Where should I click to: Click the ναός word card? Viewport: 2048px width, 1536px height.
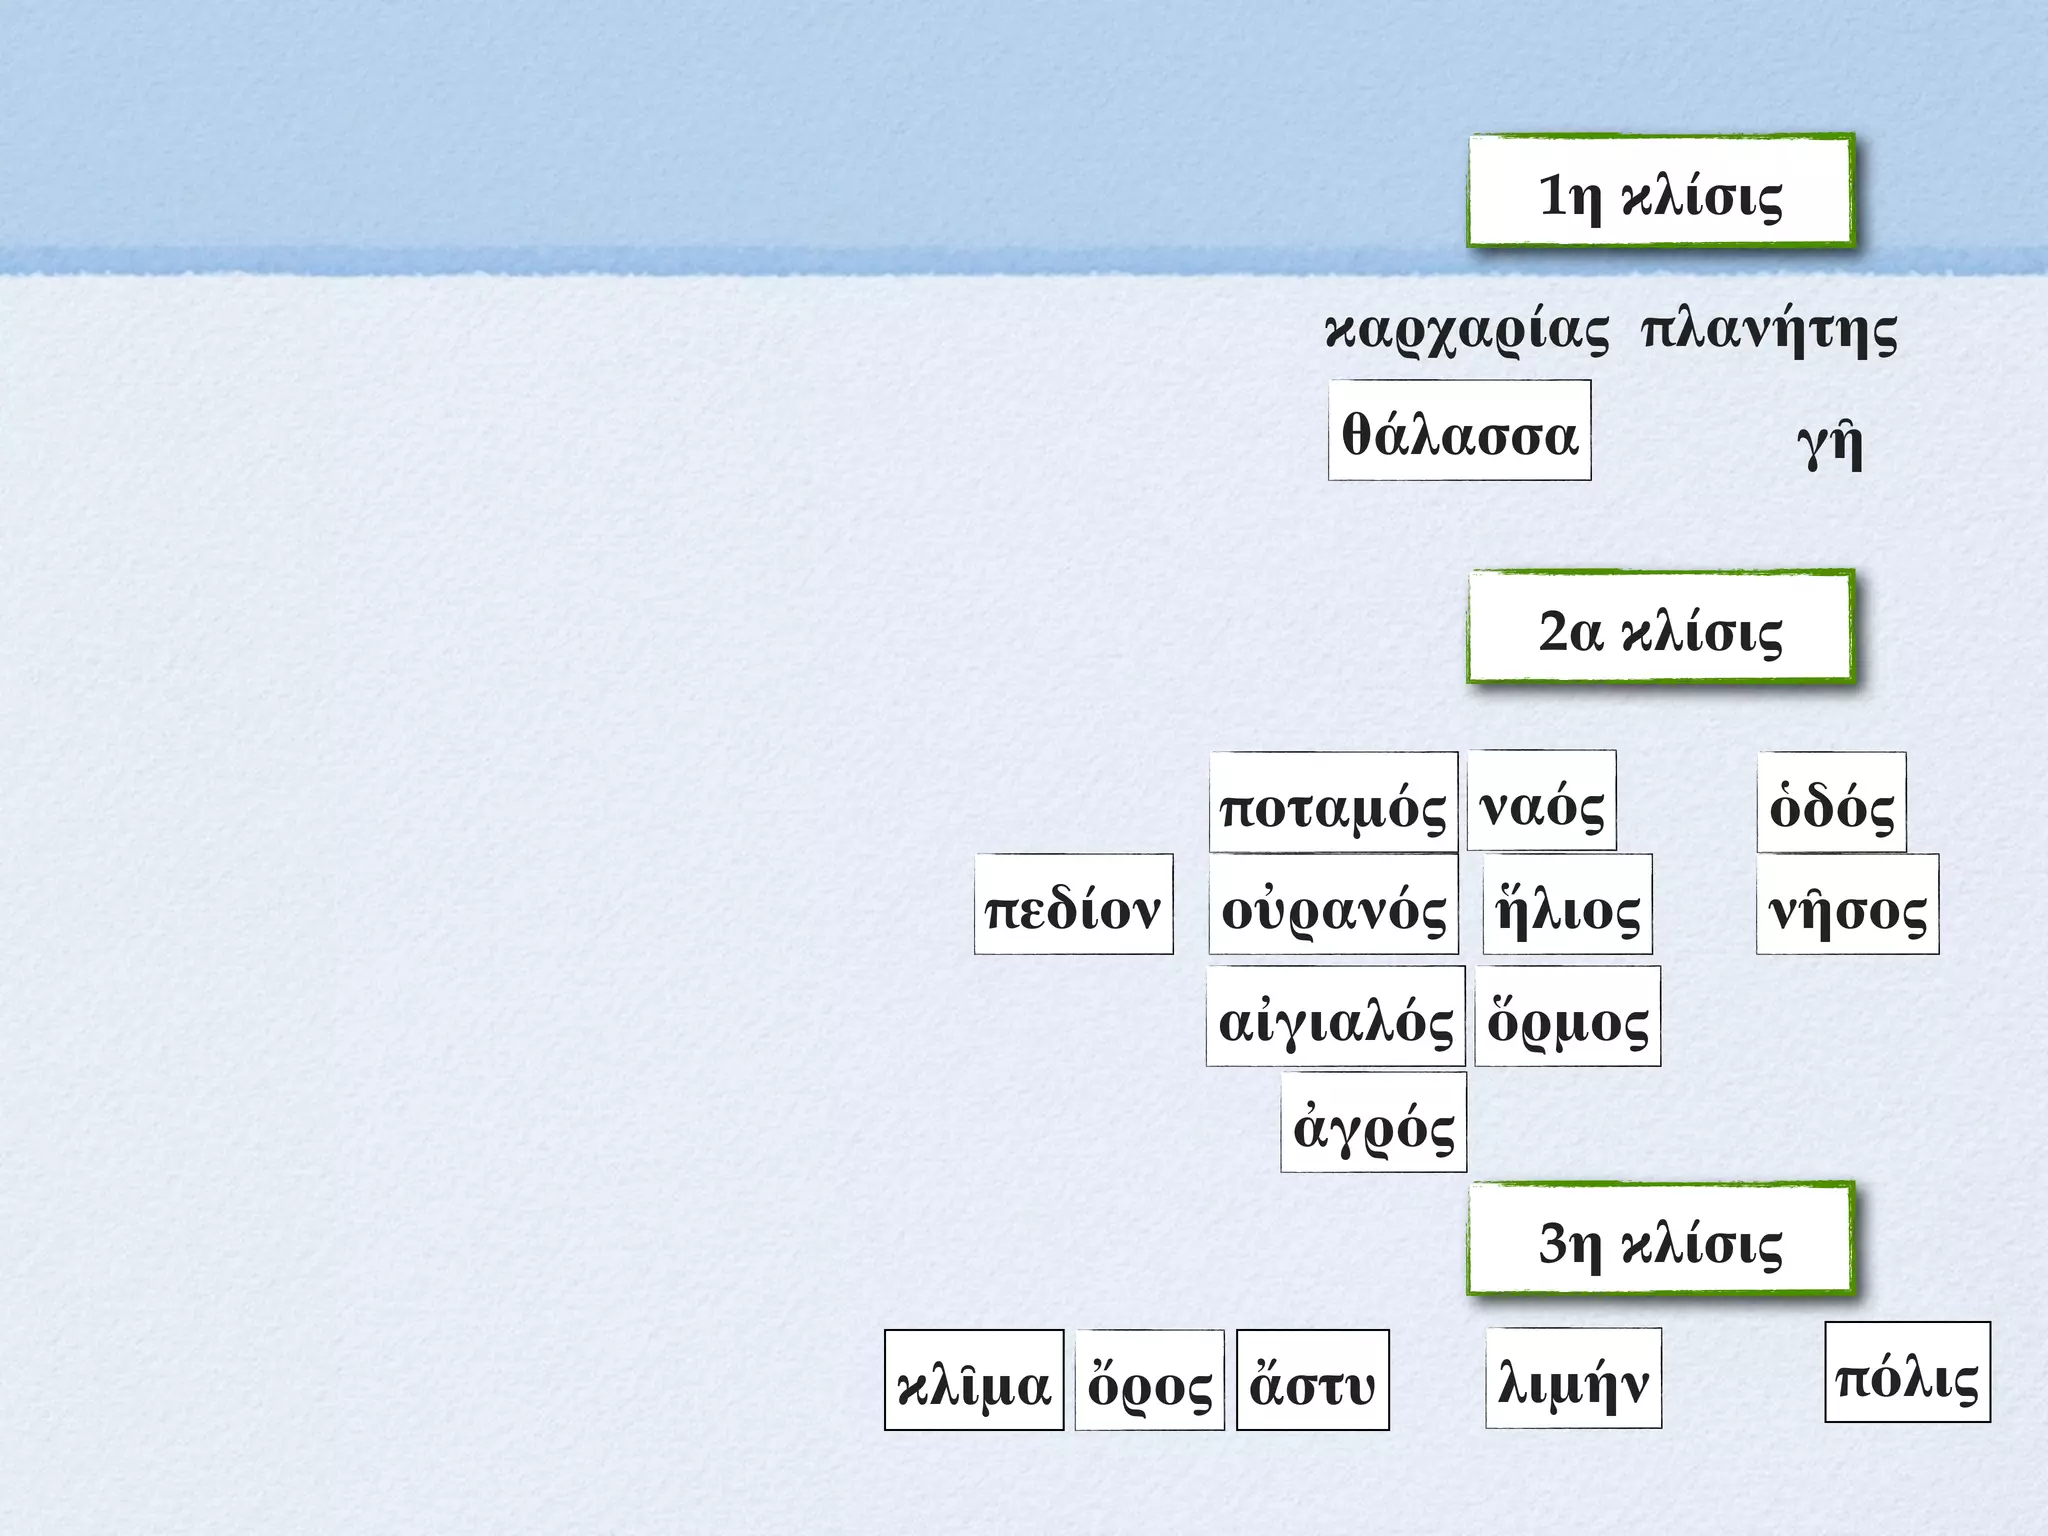(1541, 801)
